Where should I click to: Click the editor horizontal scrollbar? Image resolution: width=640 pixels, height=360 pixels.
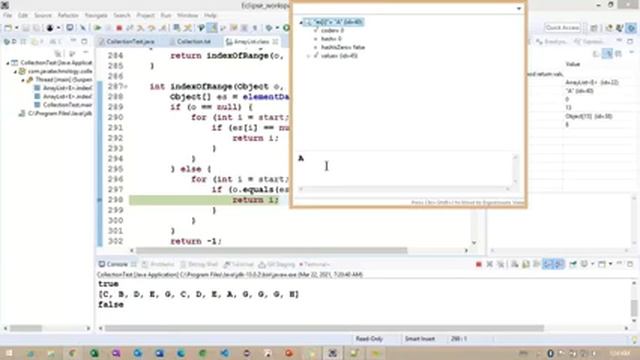pos(271,250)
